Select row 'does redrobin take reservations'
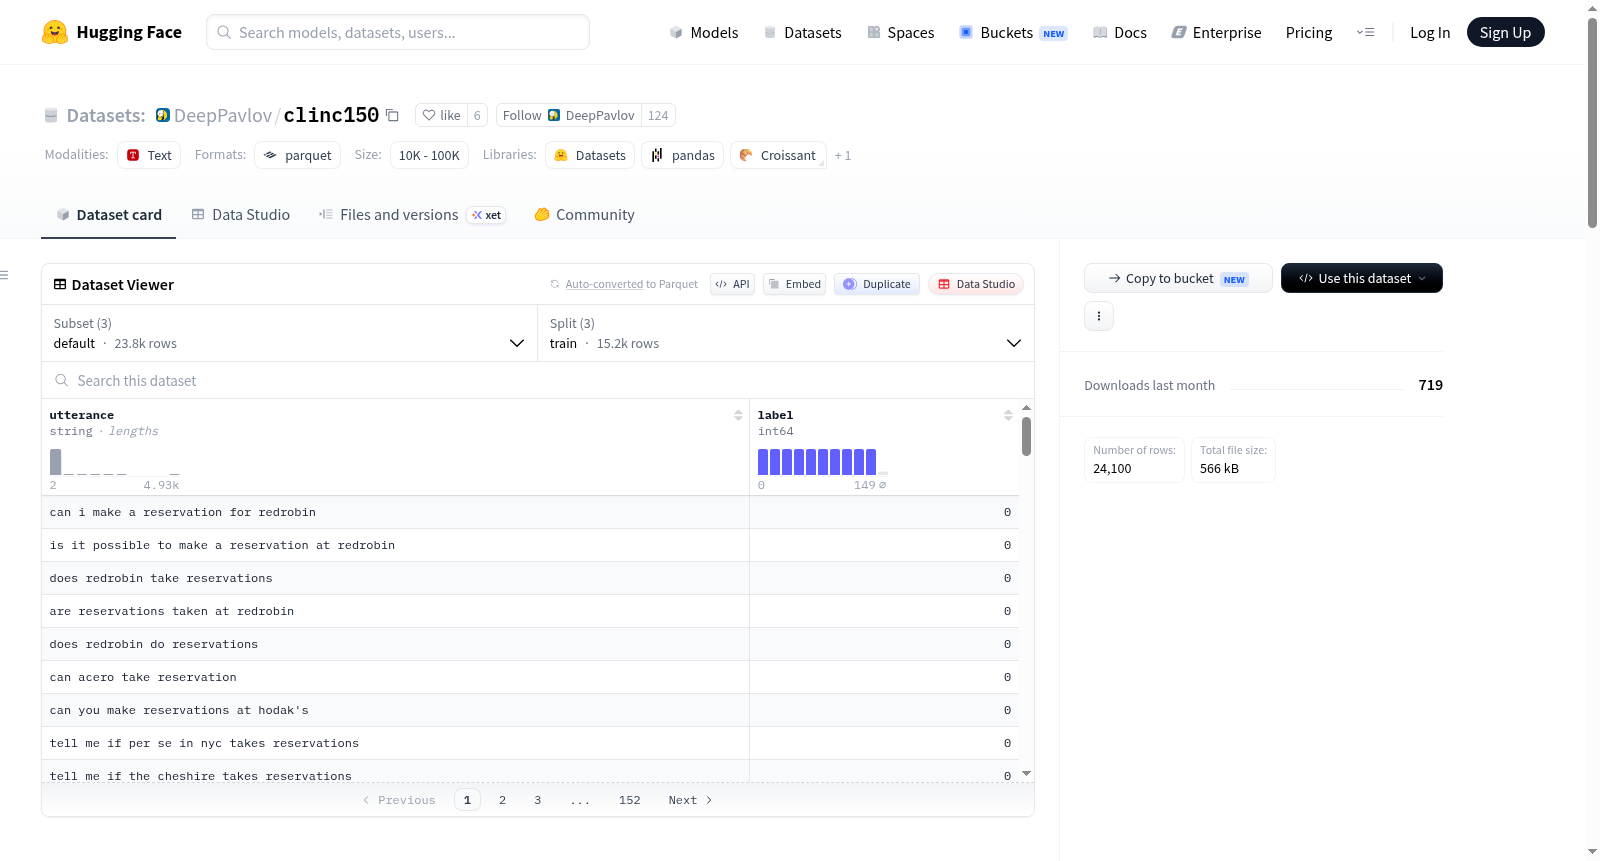1600x861 pixels. (x=530, y=578)
